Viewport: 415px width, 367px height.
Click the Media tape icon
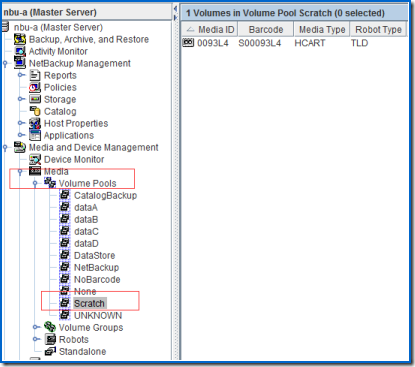pyautogui.click(x=35, y=171)
